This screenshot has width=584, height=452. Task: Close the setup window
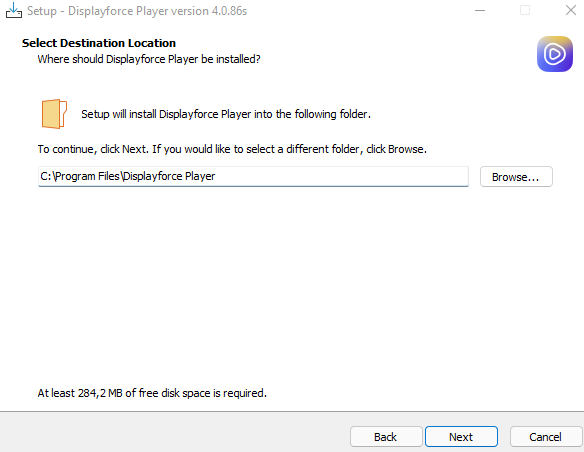point(571,10)
